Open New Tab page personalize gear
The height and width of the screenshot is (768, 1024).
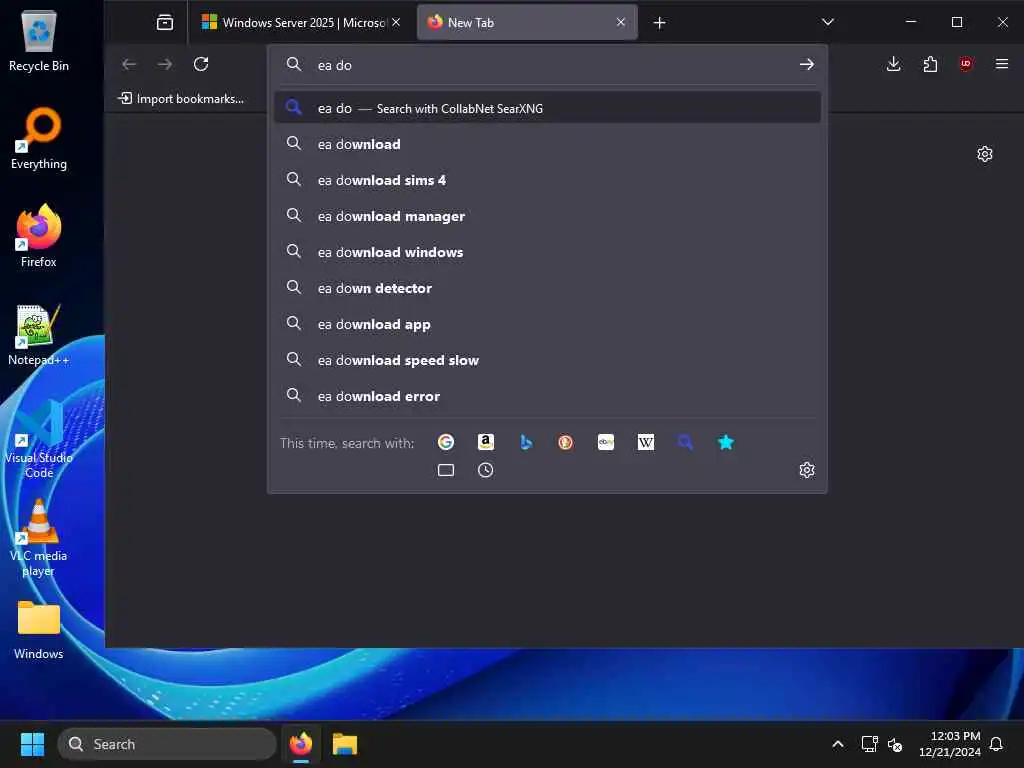(985, 154)
